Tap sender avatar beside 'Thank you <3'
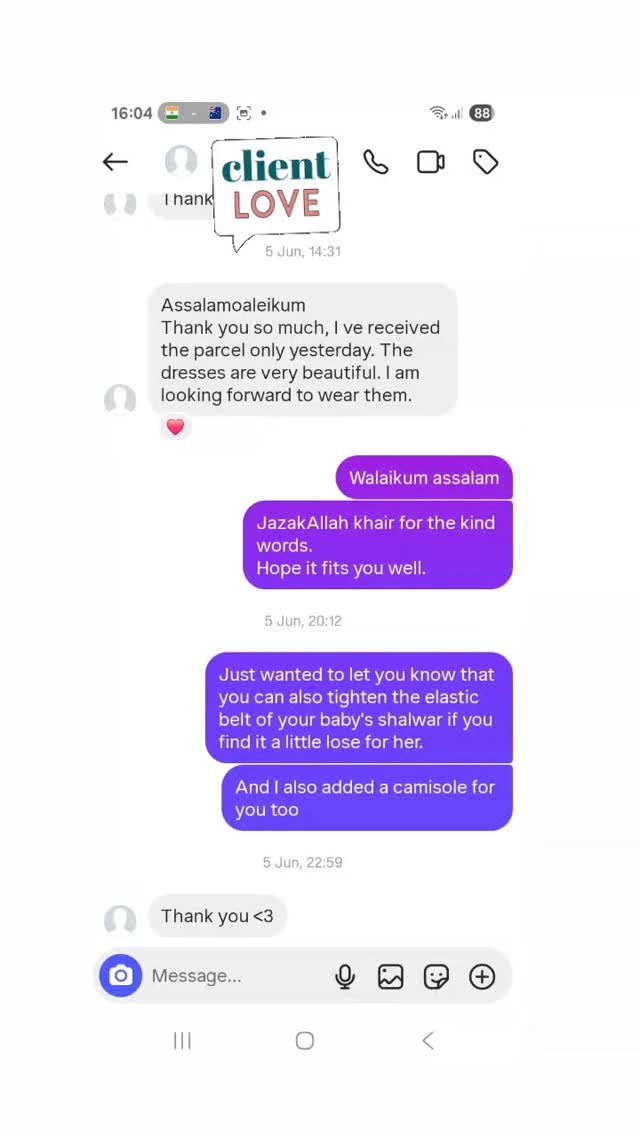 [120, 920]
